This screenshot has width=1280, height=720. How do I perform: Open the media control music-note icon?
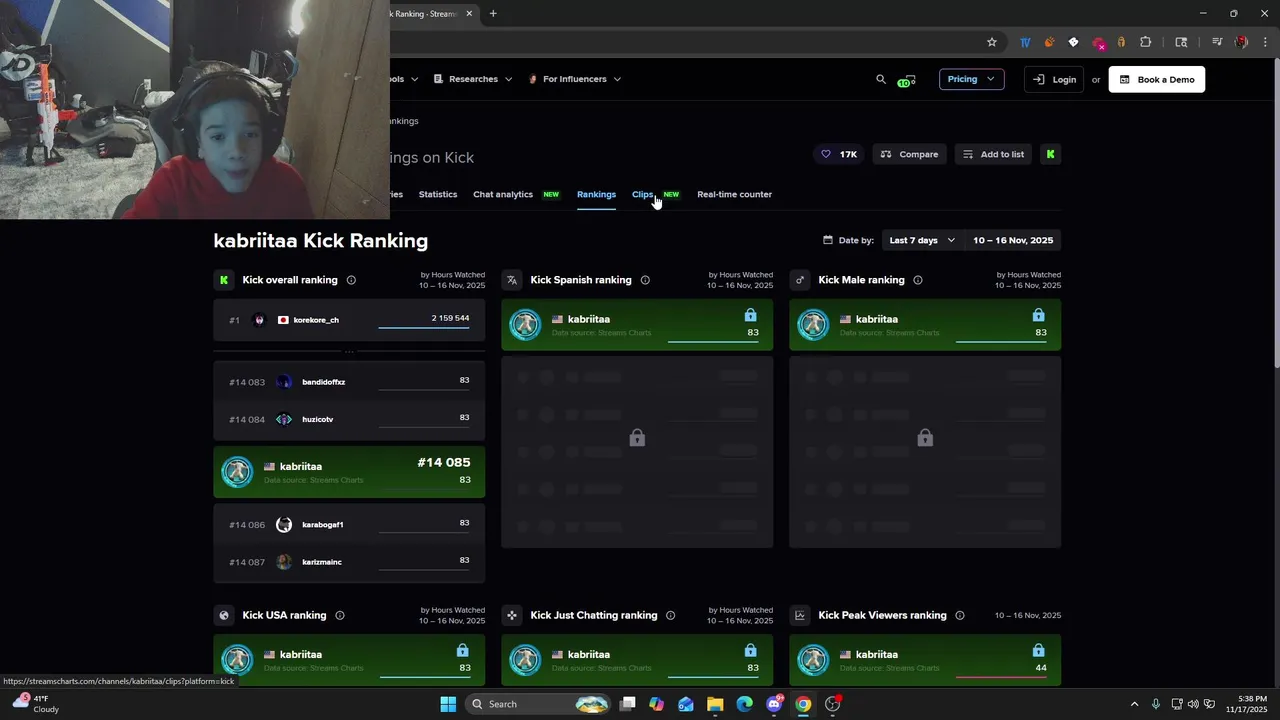pyautogui.click(x=1217, y=42)
